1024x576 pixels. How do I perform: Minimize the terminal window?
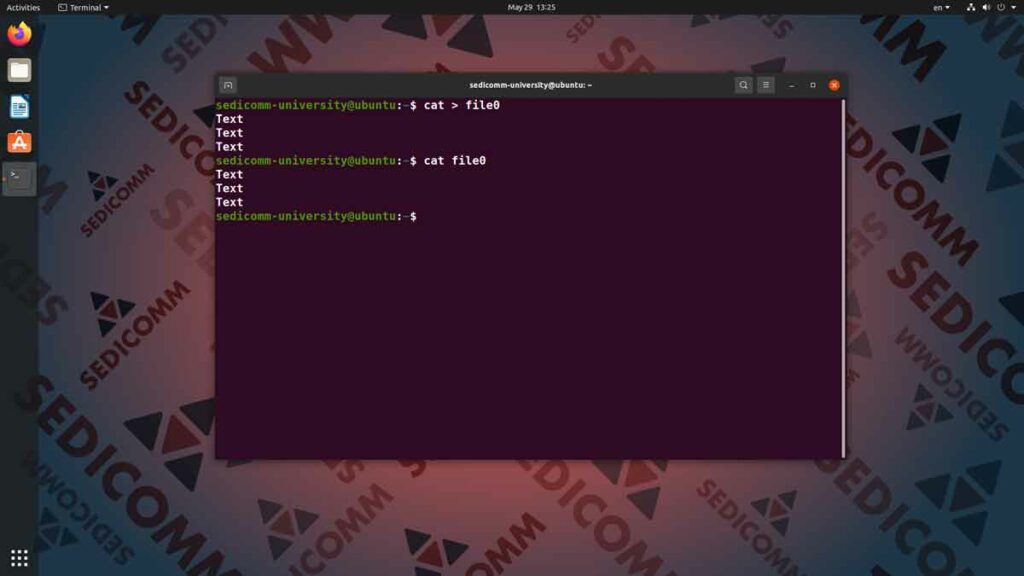click(x=792, y=85)
